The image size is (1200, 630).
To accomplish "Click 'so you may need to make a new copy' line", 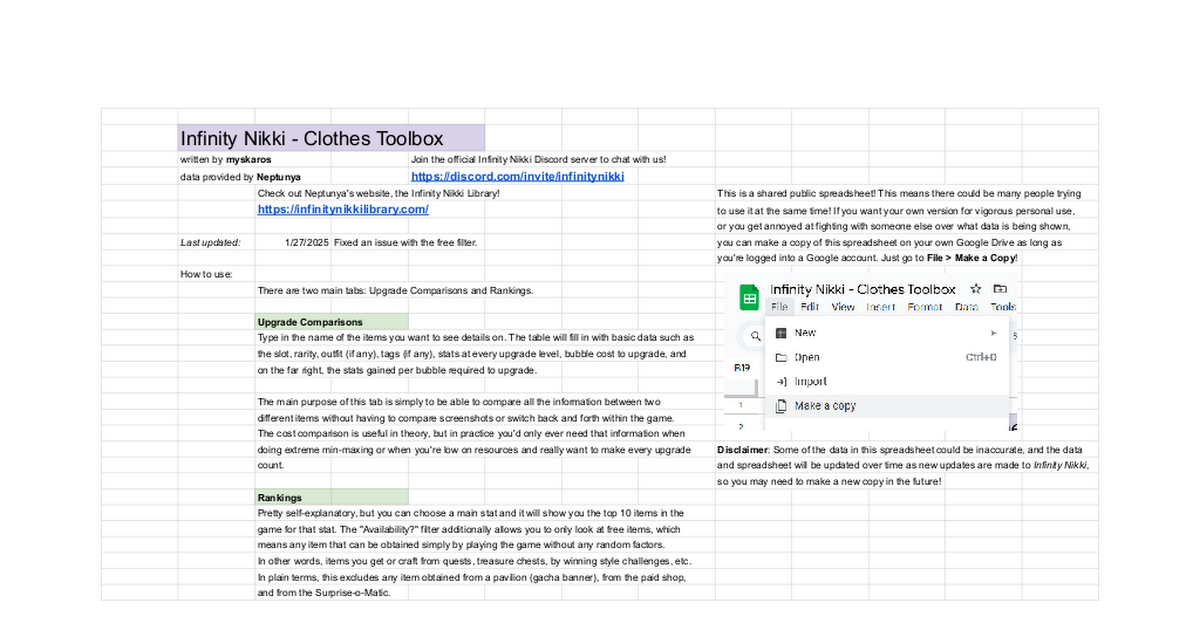I will [829, 482].
